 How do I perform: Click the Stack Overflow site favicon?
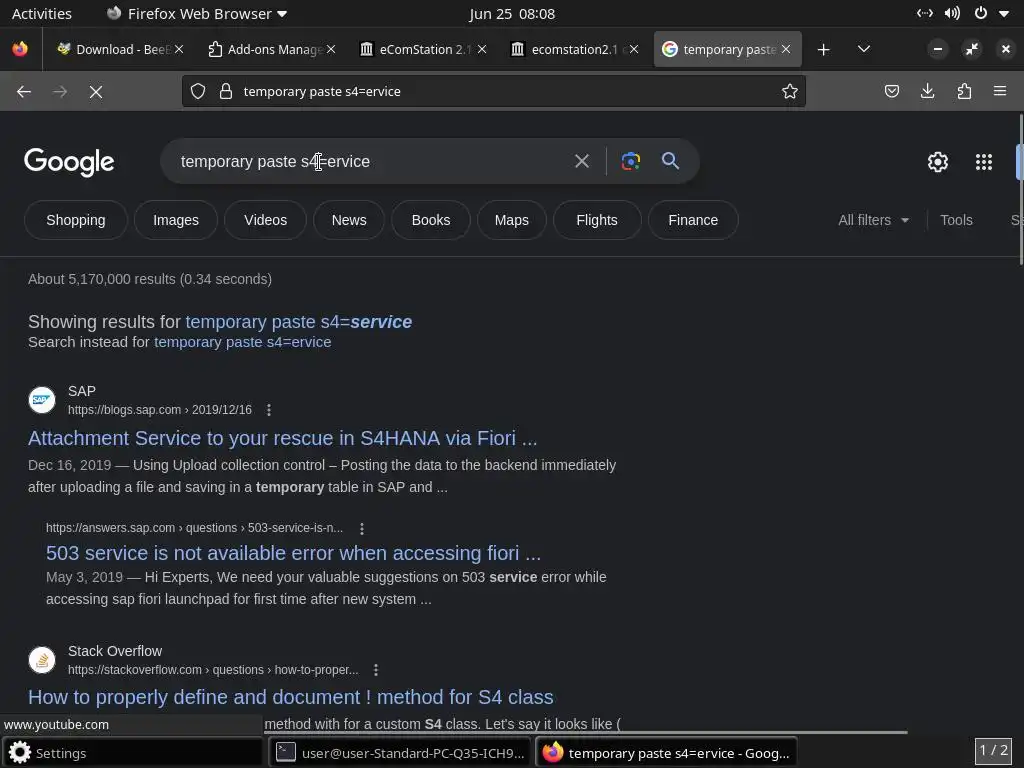click(x=42, y=660)
